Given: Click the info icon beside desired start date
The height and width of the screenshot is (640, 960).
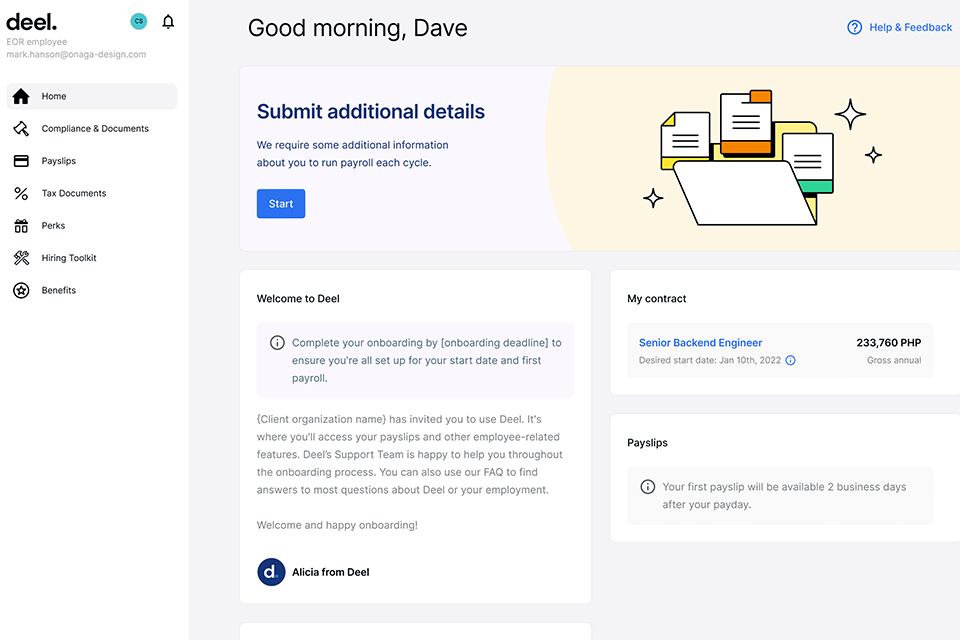Looking at the screenshot, I should [790, 360].
